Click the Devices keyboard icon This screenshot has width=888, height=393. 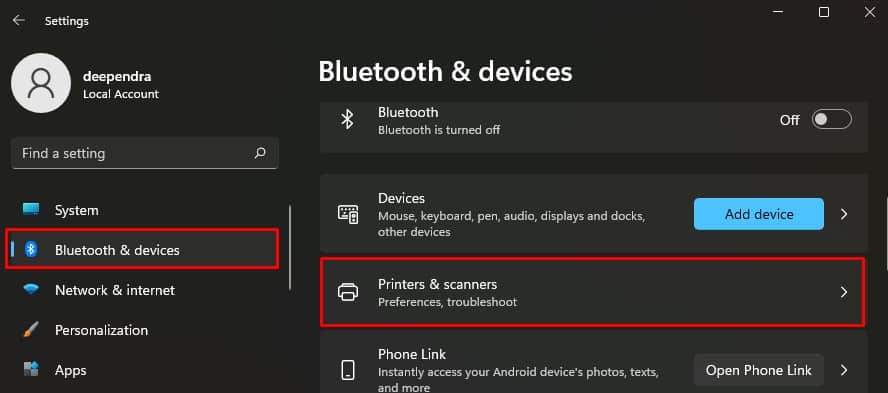click(348, 214)
